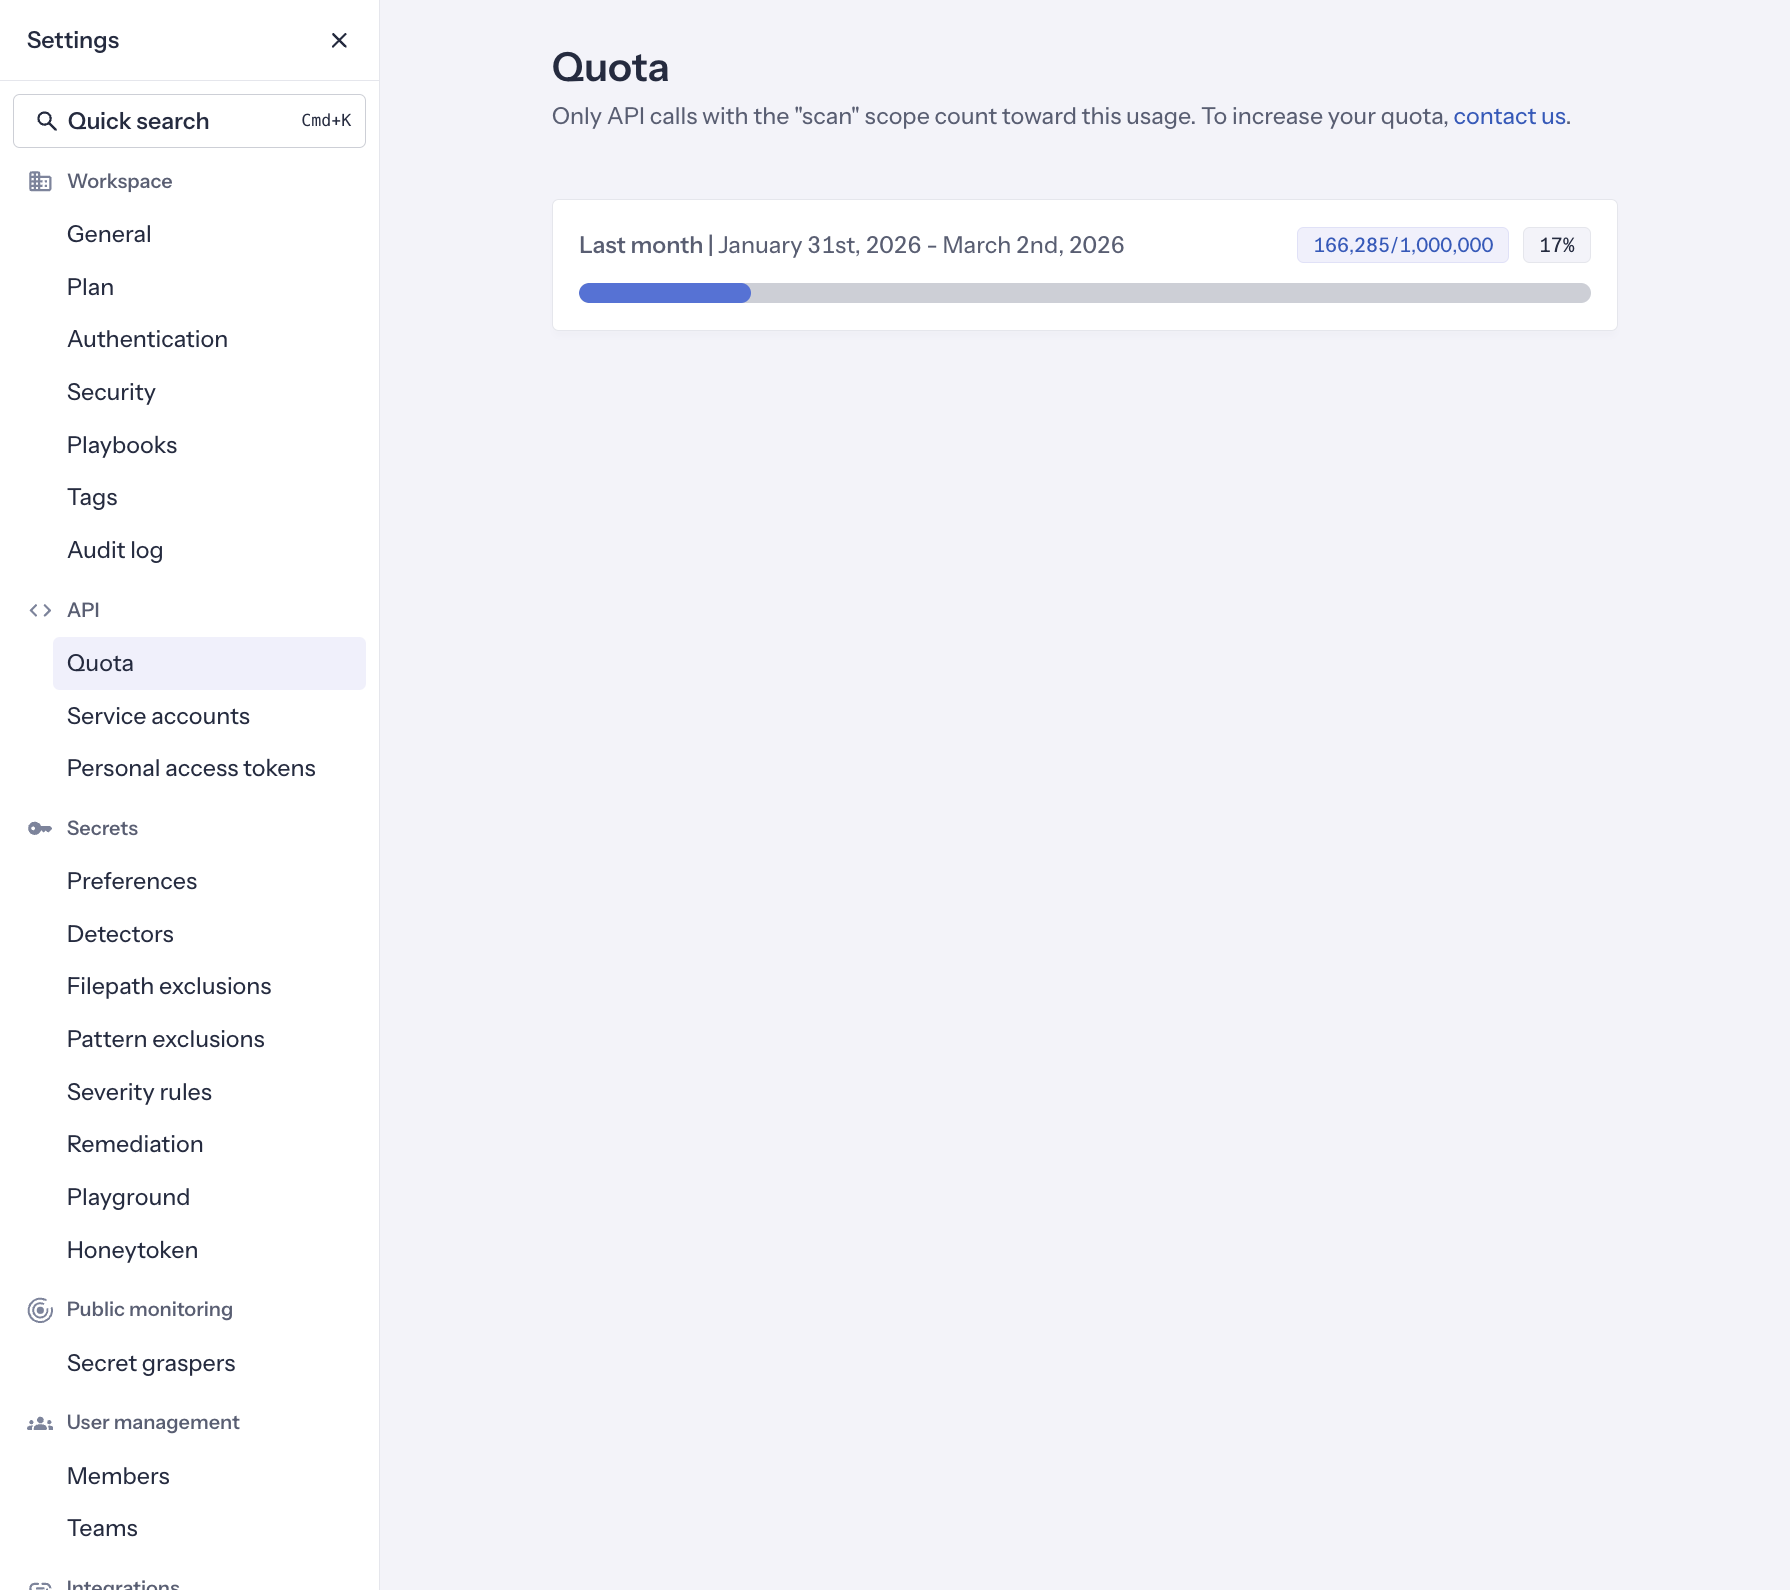Select Quota in the sidebar

coord(100,662)
